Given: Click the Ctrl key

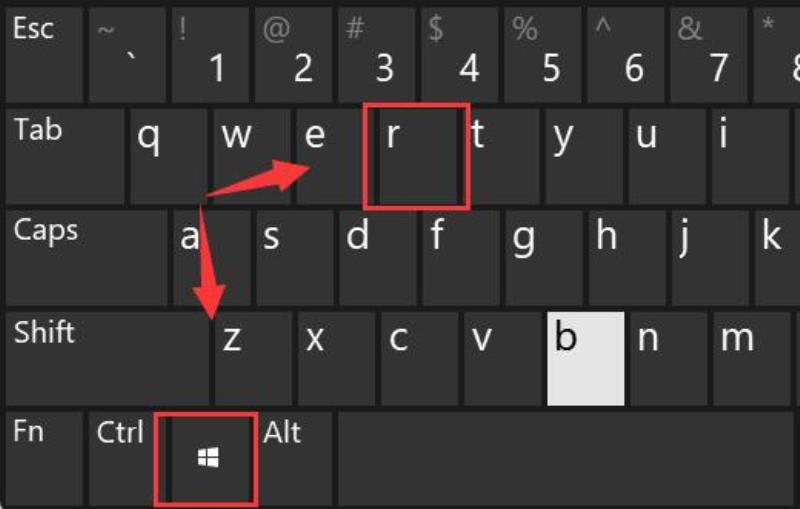Looking at the screenshot, I should click(128, 459).
